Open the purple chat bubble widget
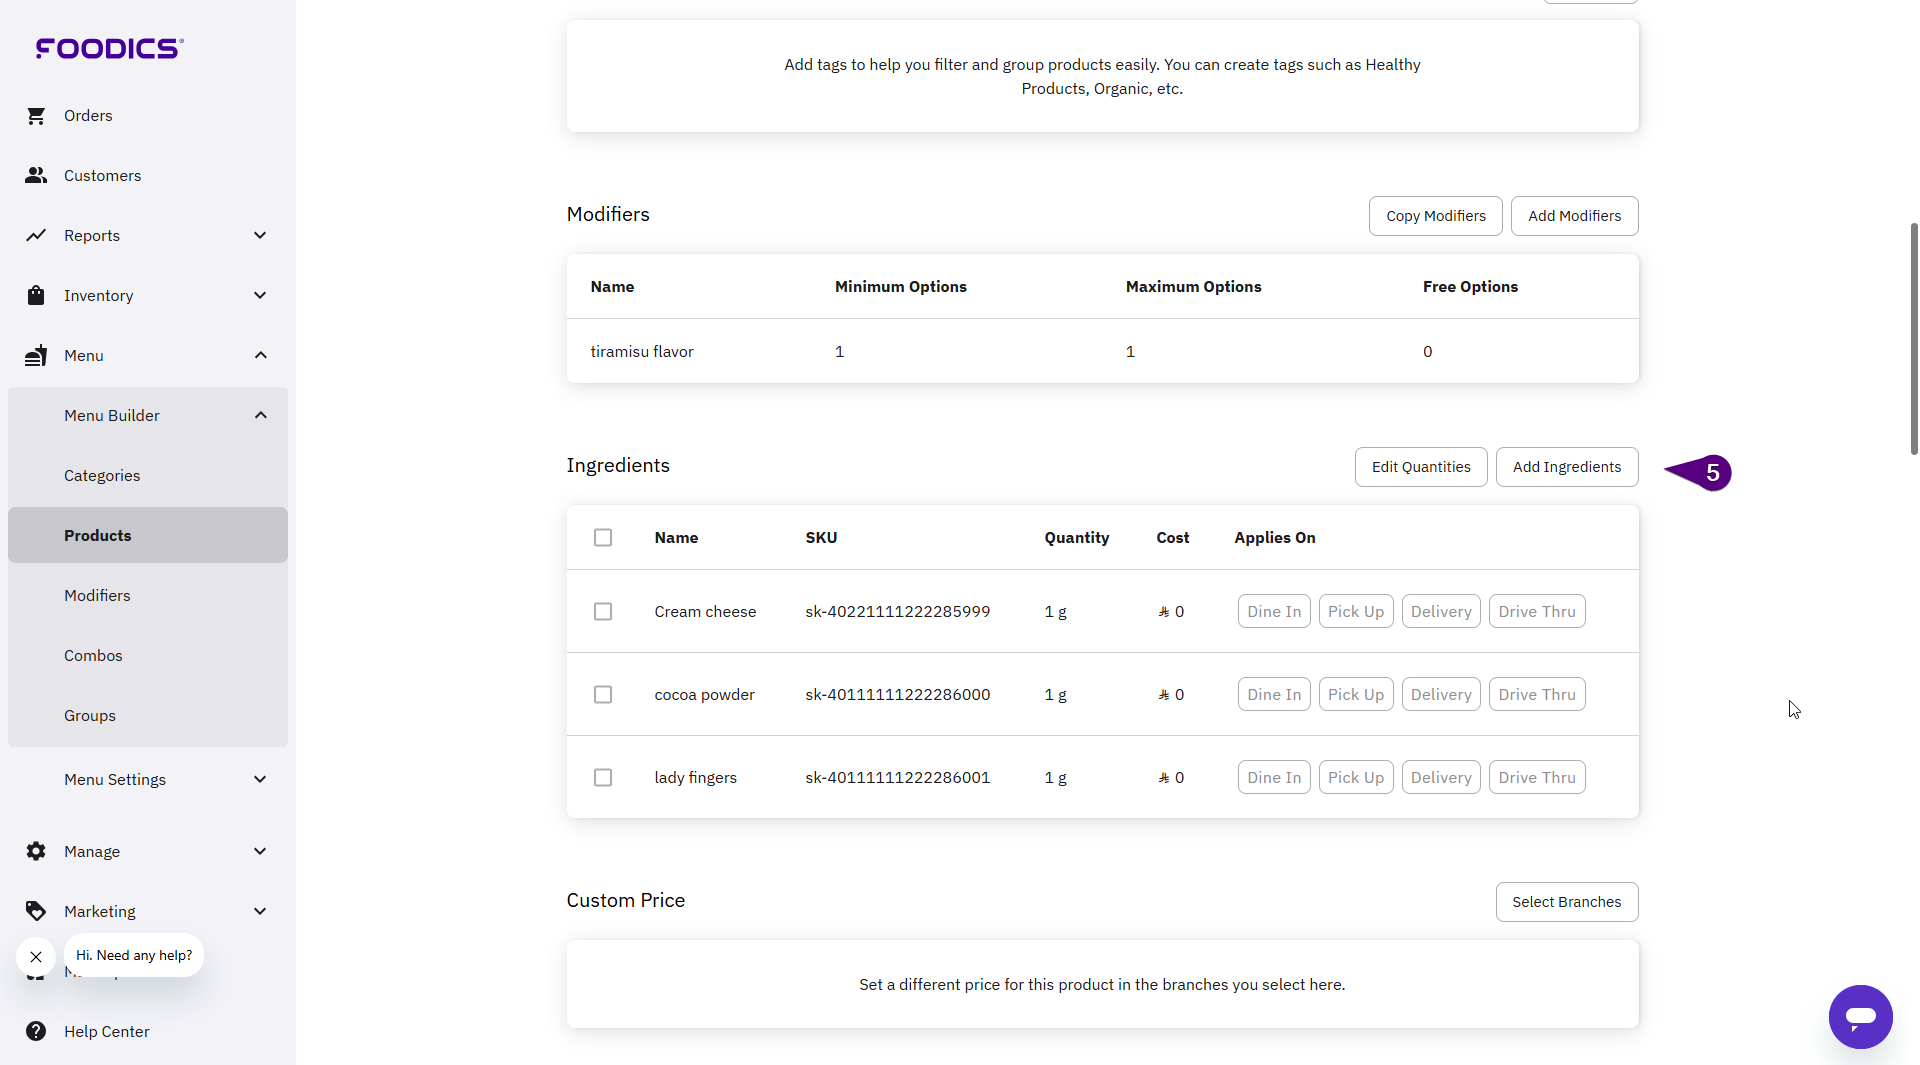The image size is (1920, 1065). (1860, 1017)
